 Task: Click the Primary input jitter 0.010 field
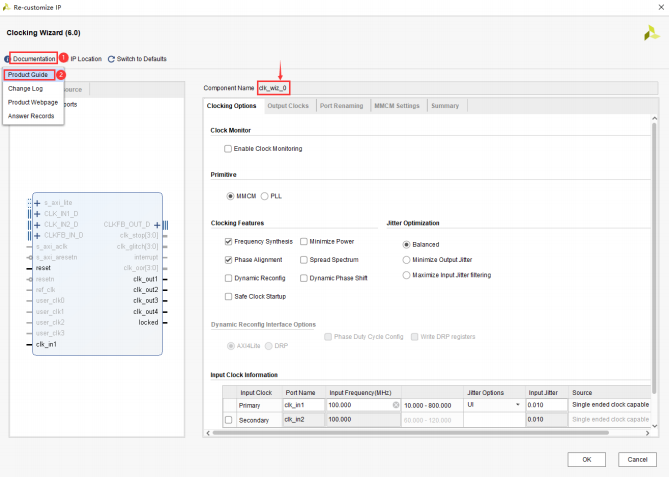(x=547, y=405)
